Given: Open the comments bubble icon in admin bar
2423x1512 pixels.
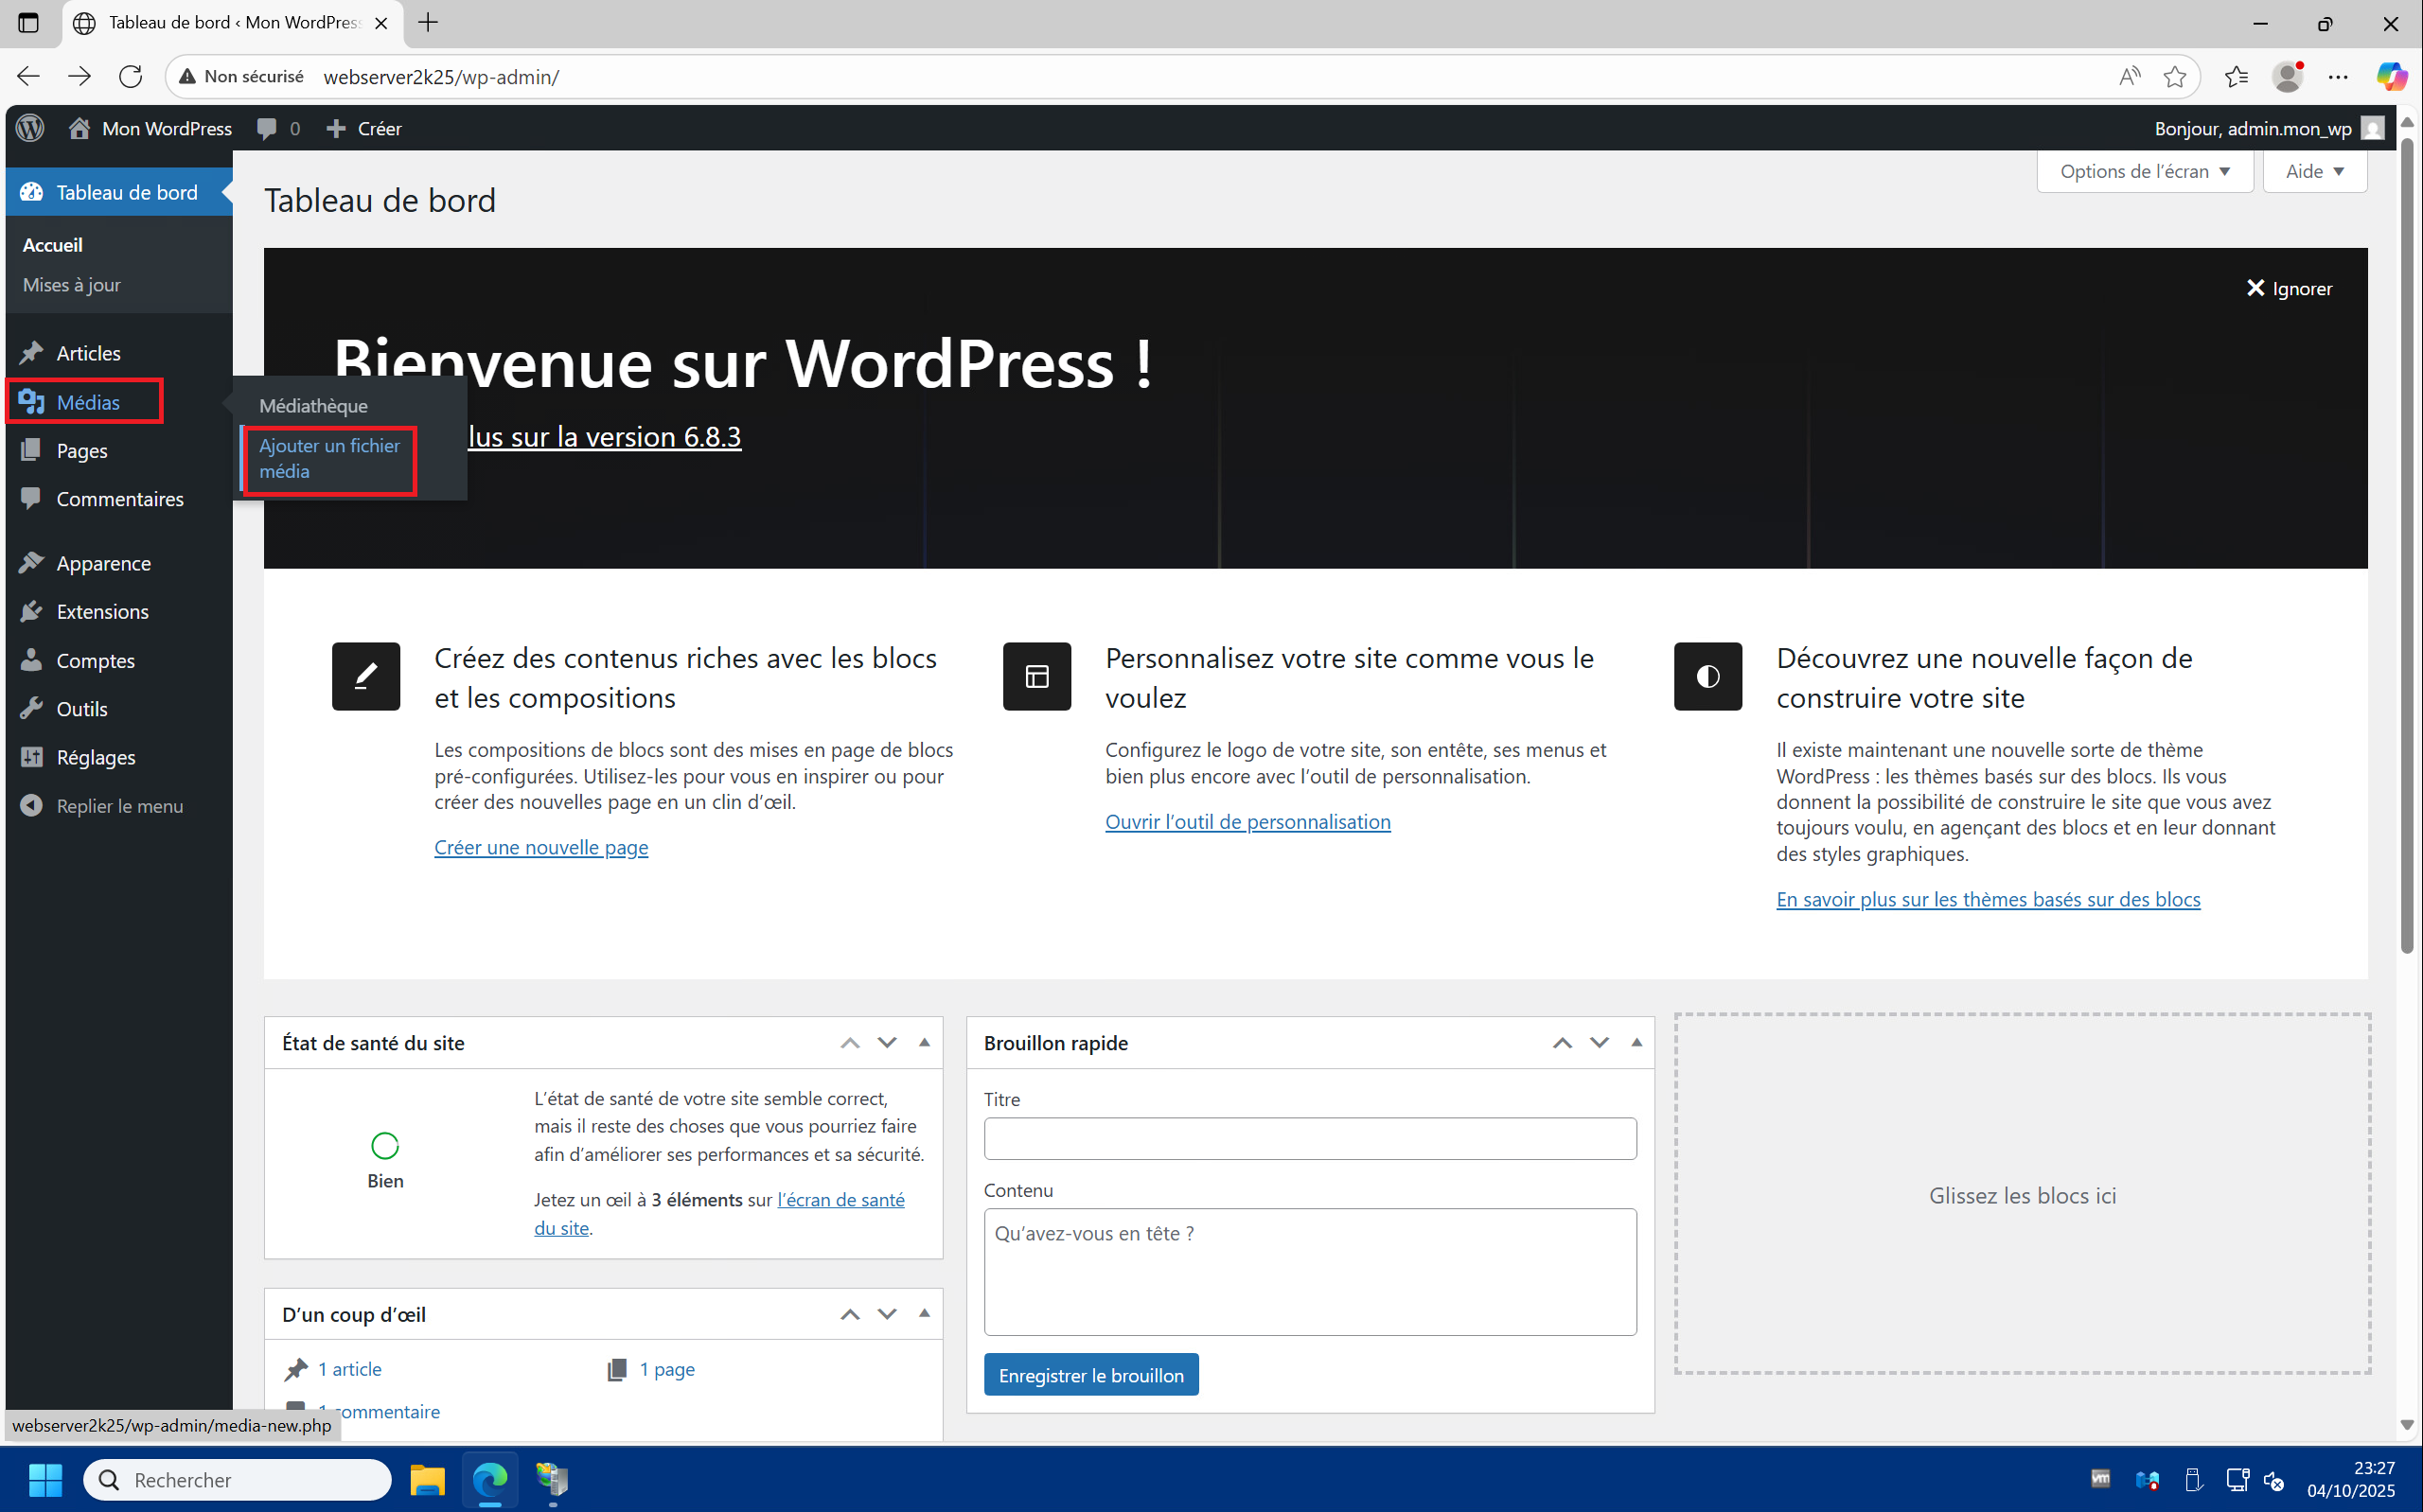Looking at the screenshot, I should pyautogui.click(x=266, y=128).
